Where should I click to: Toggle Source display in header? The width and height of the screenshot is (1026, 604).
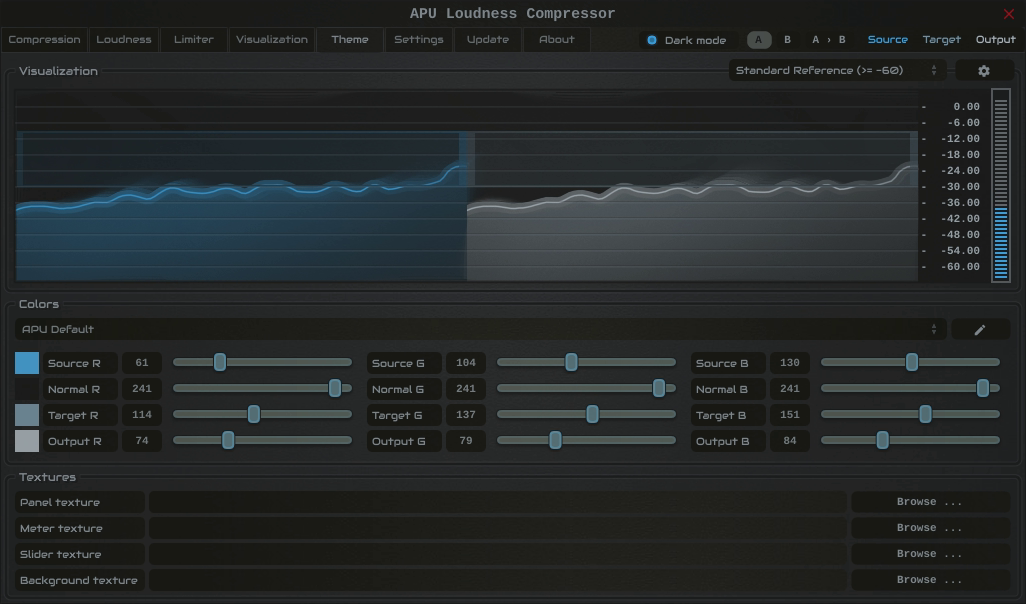887,40
